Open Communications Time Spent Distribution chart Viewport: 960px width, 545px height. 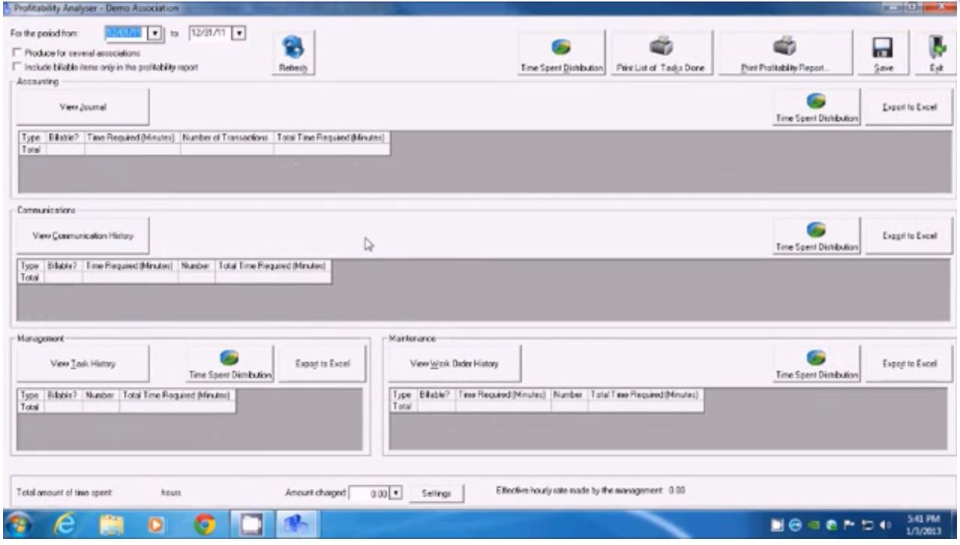click(816, 236)
